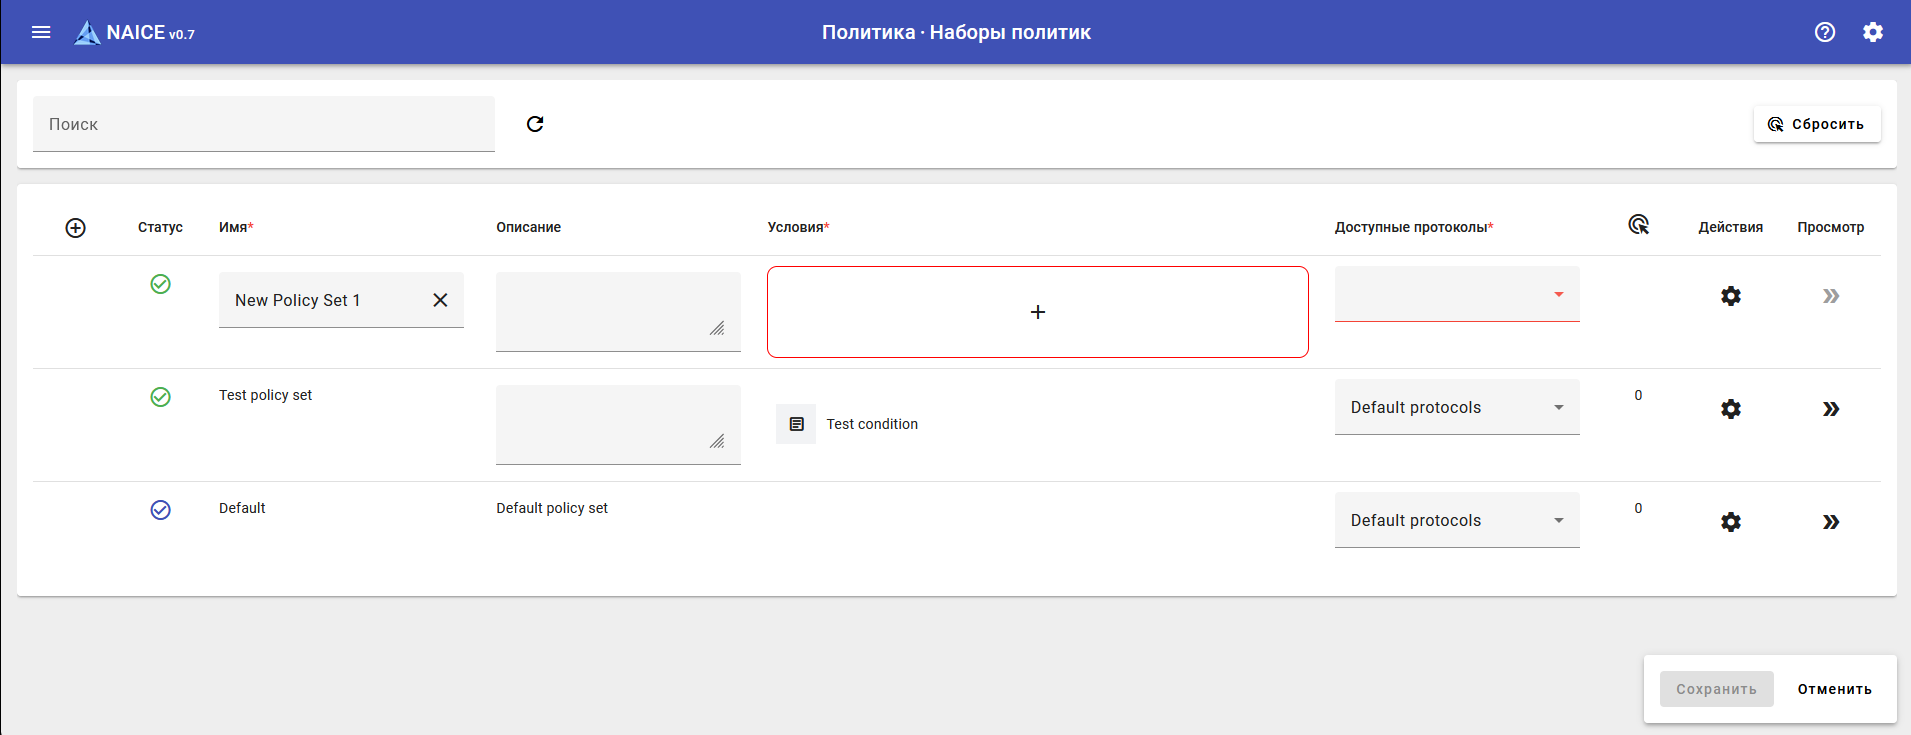Add a new policy set row
Viewport: 1911px width, 735px height.
[75, 228]
